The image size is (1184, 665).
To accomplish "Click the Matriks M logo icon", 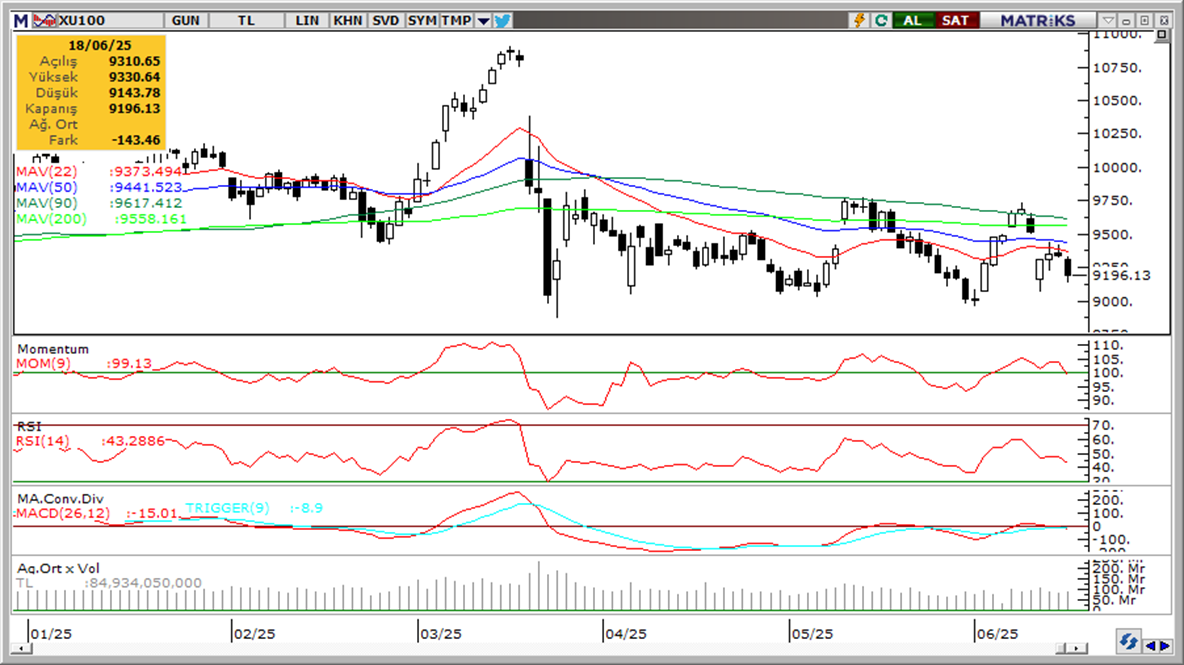I will tap(21, 20).
